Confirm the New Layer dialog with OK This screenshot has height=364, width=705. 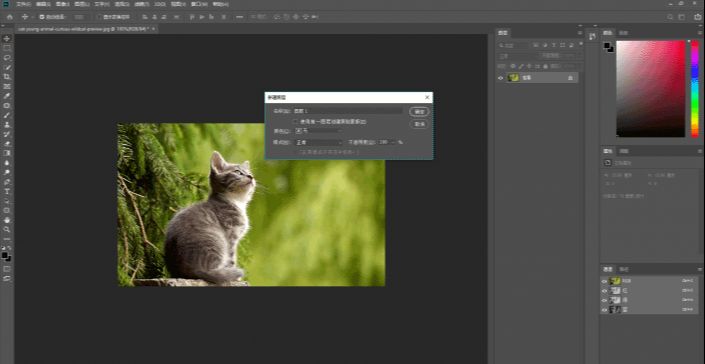coord(419,111)
